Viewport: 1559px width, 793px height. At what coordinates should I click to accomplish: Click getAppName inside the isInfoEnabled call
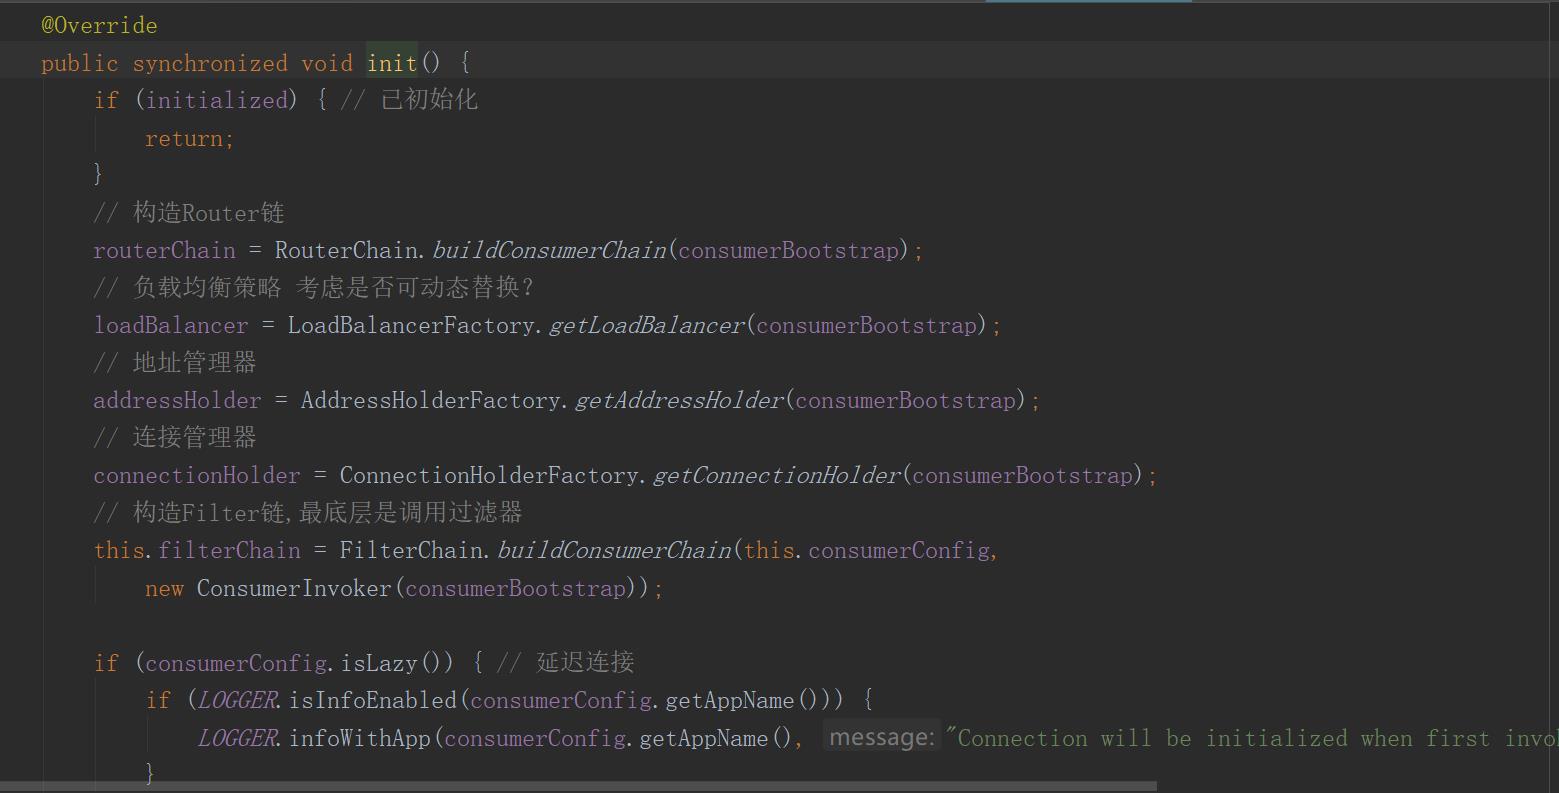pos(729,700)
